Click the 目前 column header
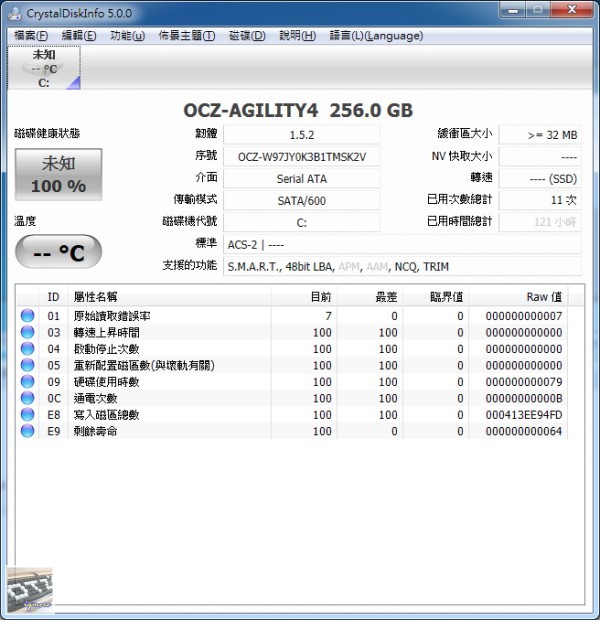 point(304,297)
